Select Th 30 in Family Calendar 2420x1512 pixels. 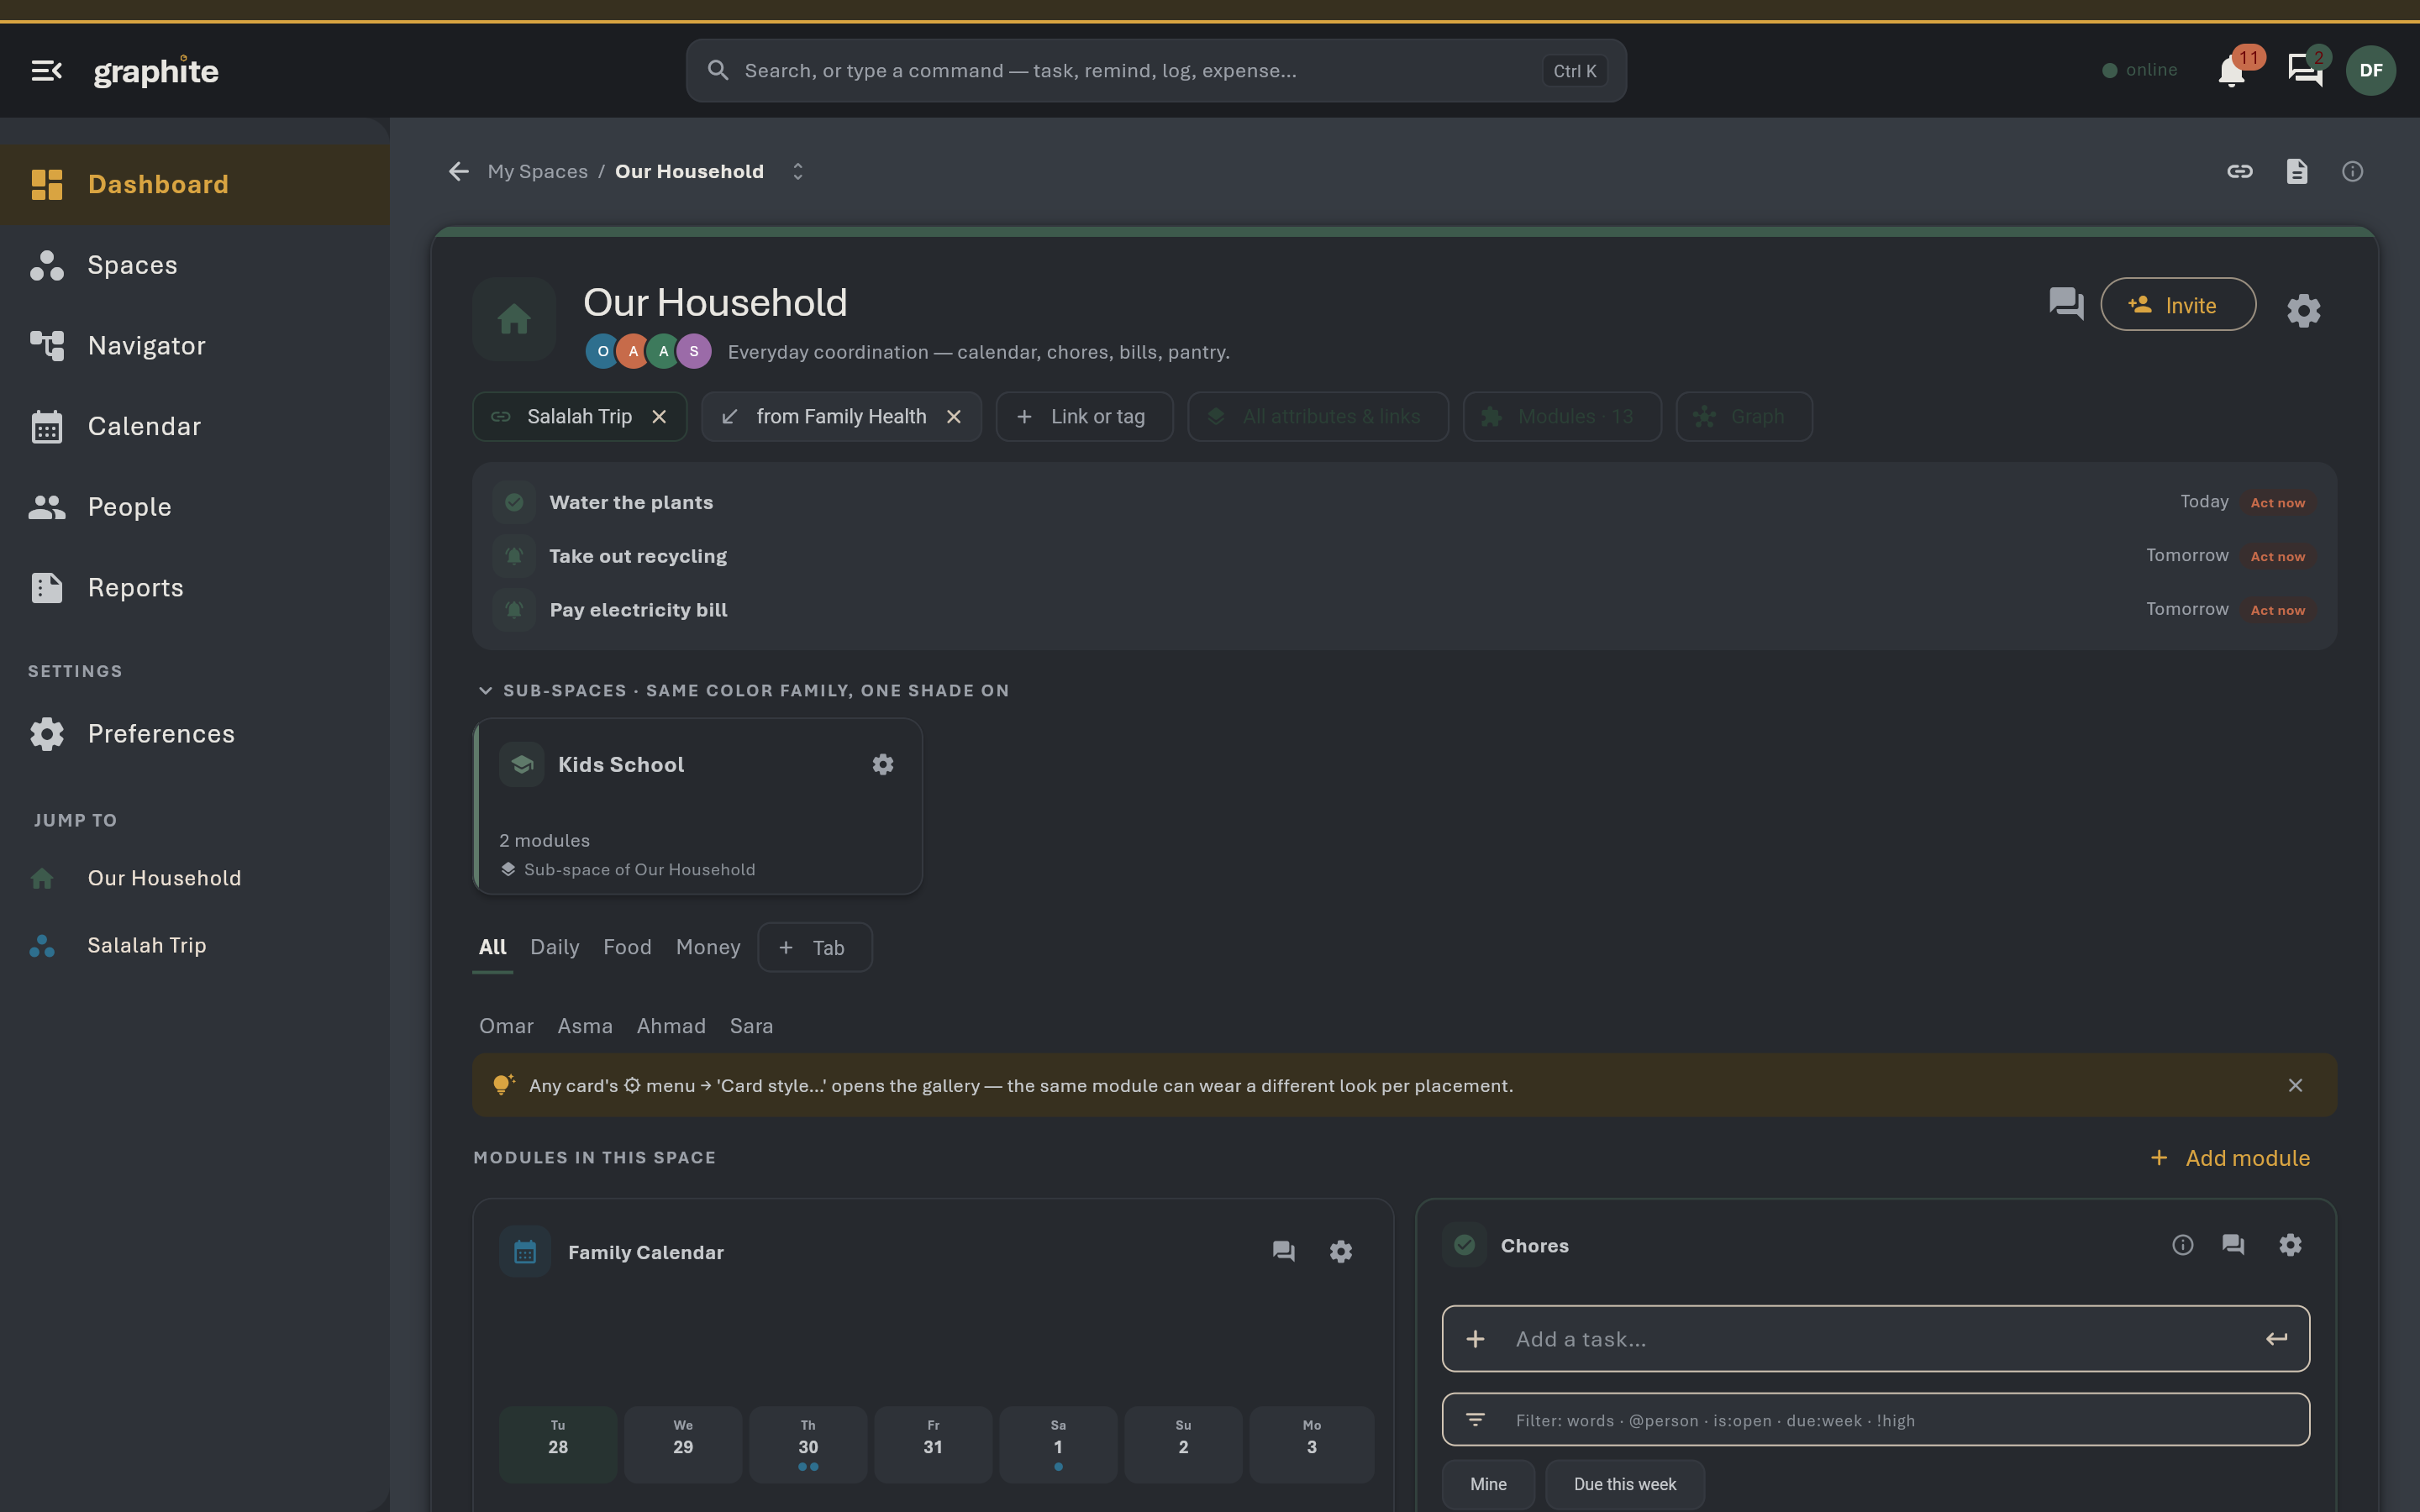click(808, 1445)
